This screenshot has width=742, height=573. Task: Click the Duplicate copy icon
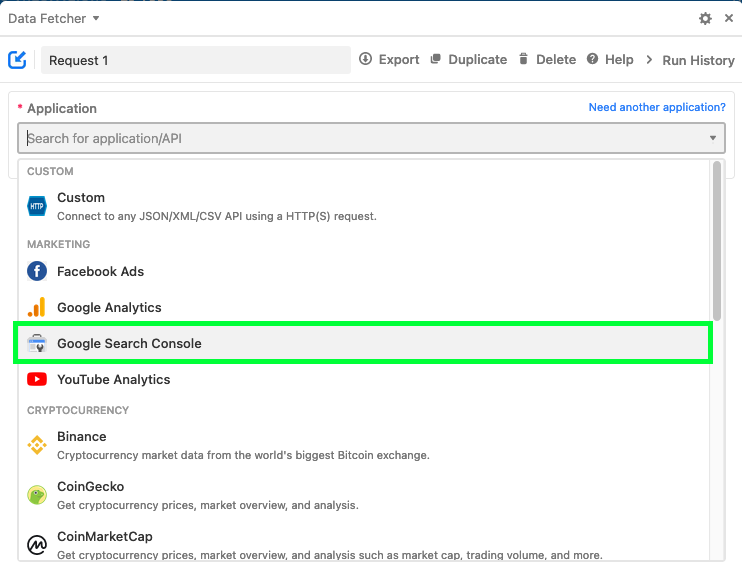tap(435, 59)
